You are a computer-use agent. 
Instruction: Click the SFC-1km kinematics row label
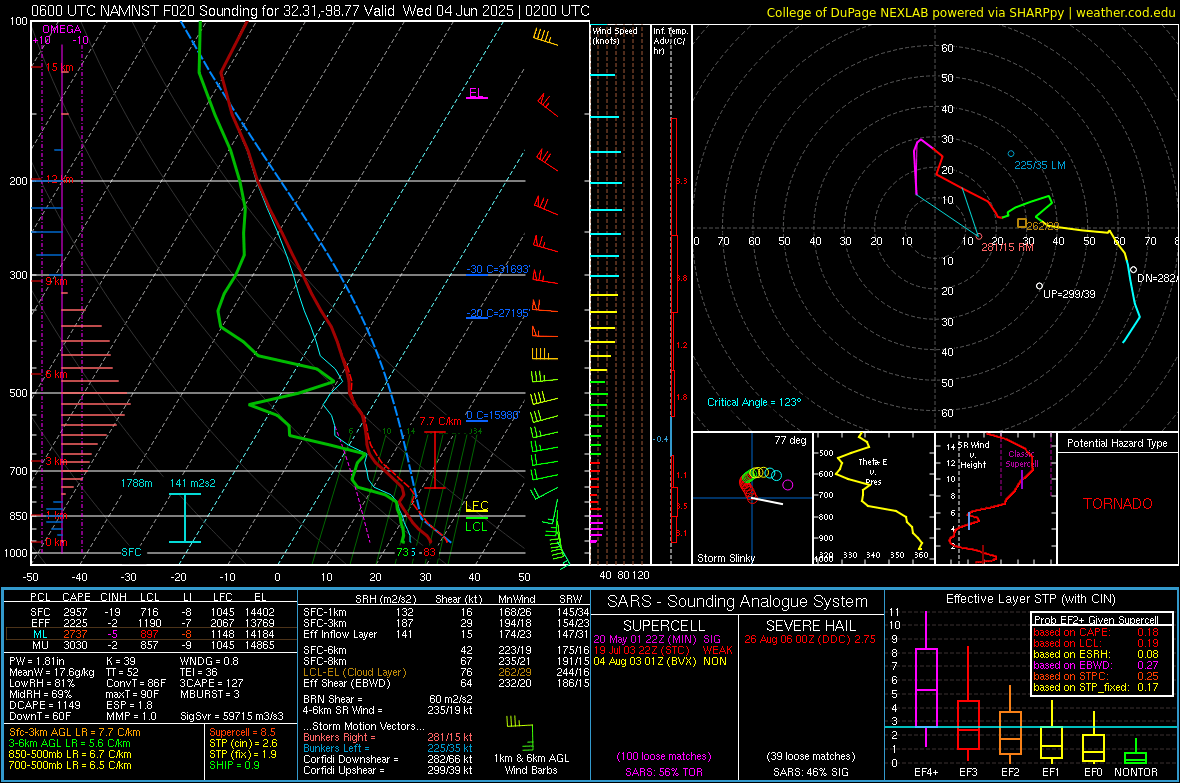coord(325,612)
